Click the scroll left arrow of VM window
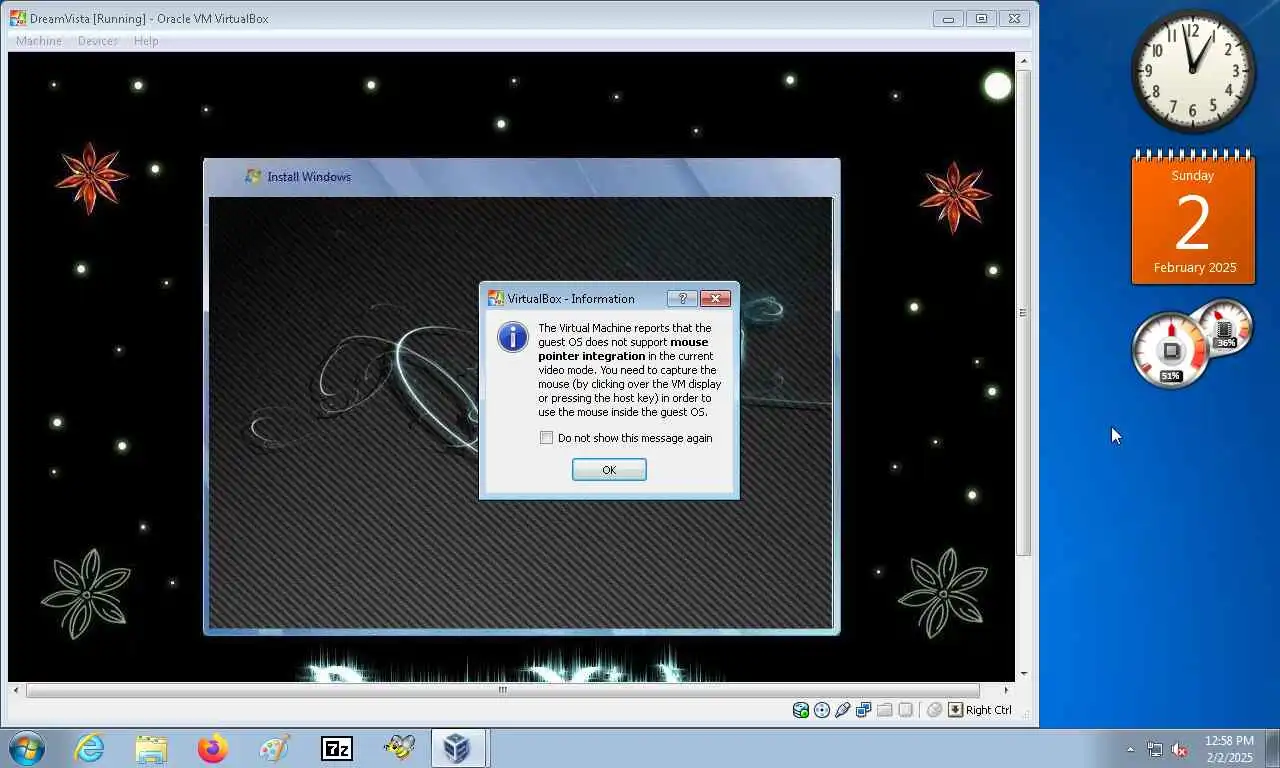The height and width of the screenshot is (768, 1280). coord(16,690)
